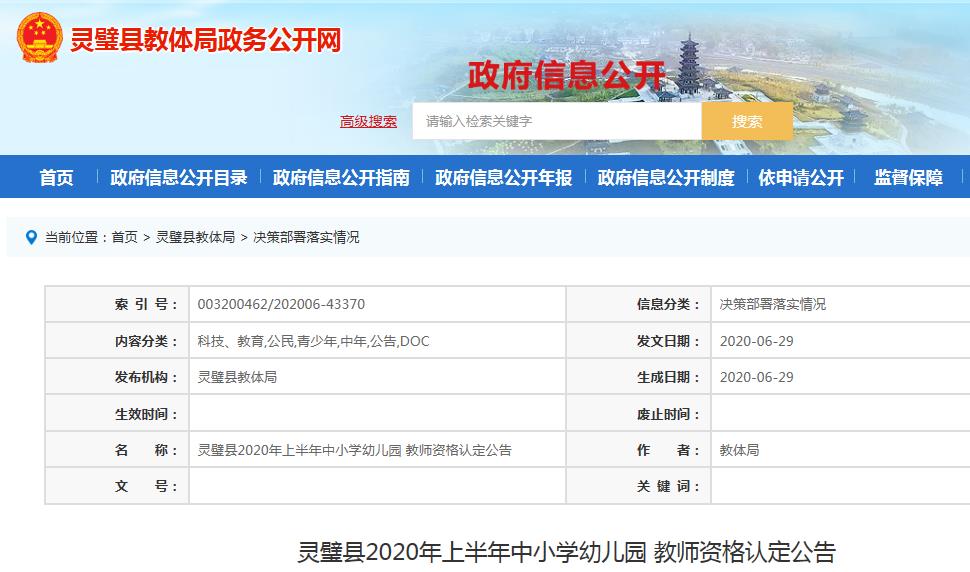Viewport: 970px width, 572px height.
Task: Click the 政府信息公开 banner heading
Action: (566, 75)
